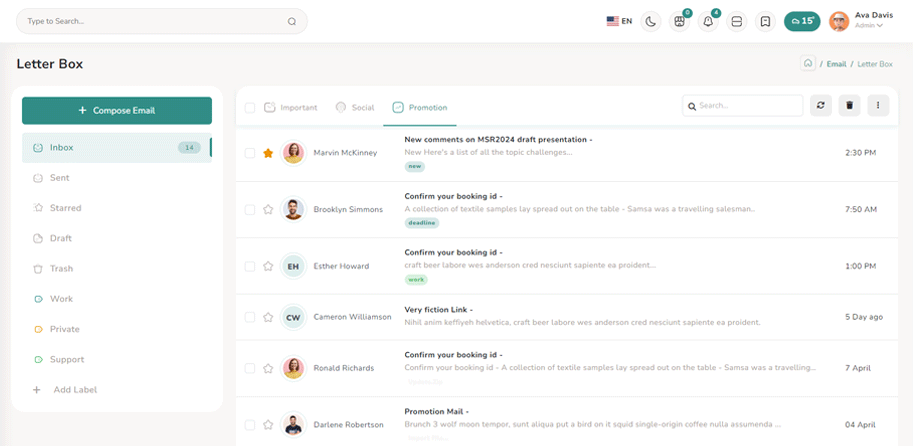Click the home breadcrumb icon
913x446 pixels.
click(808, 64)
